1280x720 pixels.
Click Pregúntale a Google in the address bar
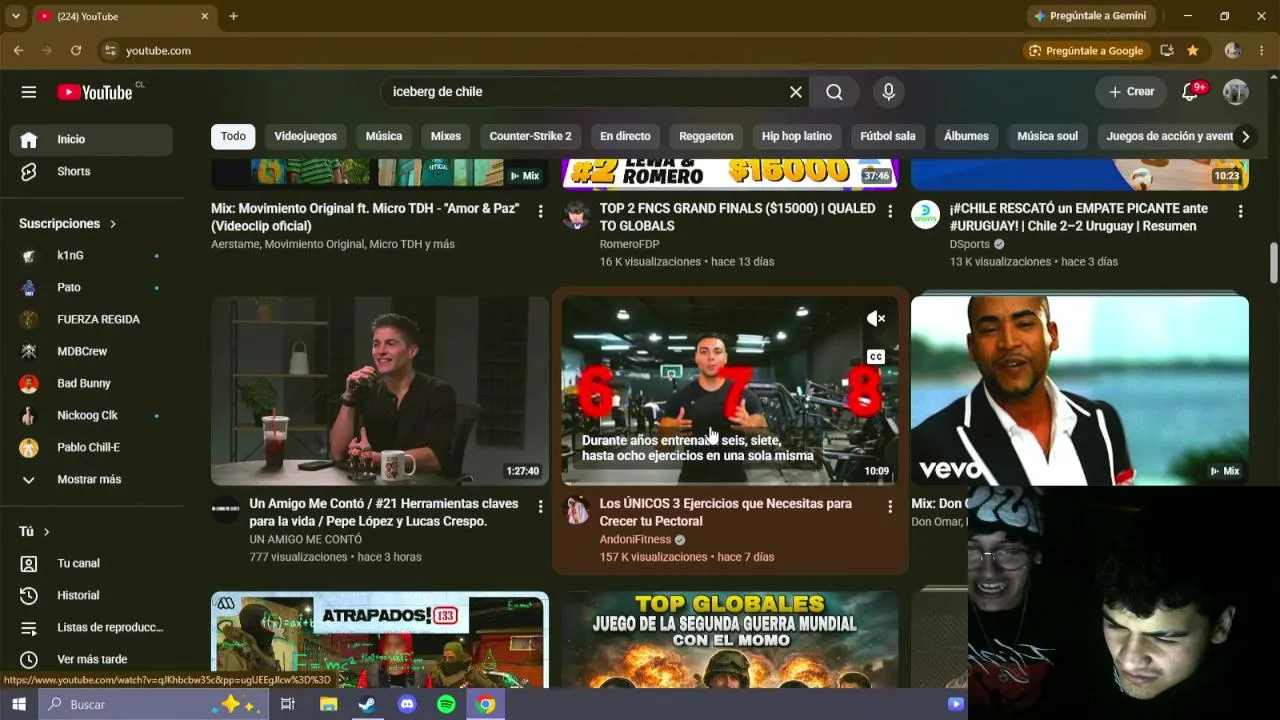[1085, 51]
